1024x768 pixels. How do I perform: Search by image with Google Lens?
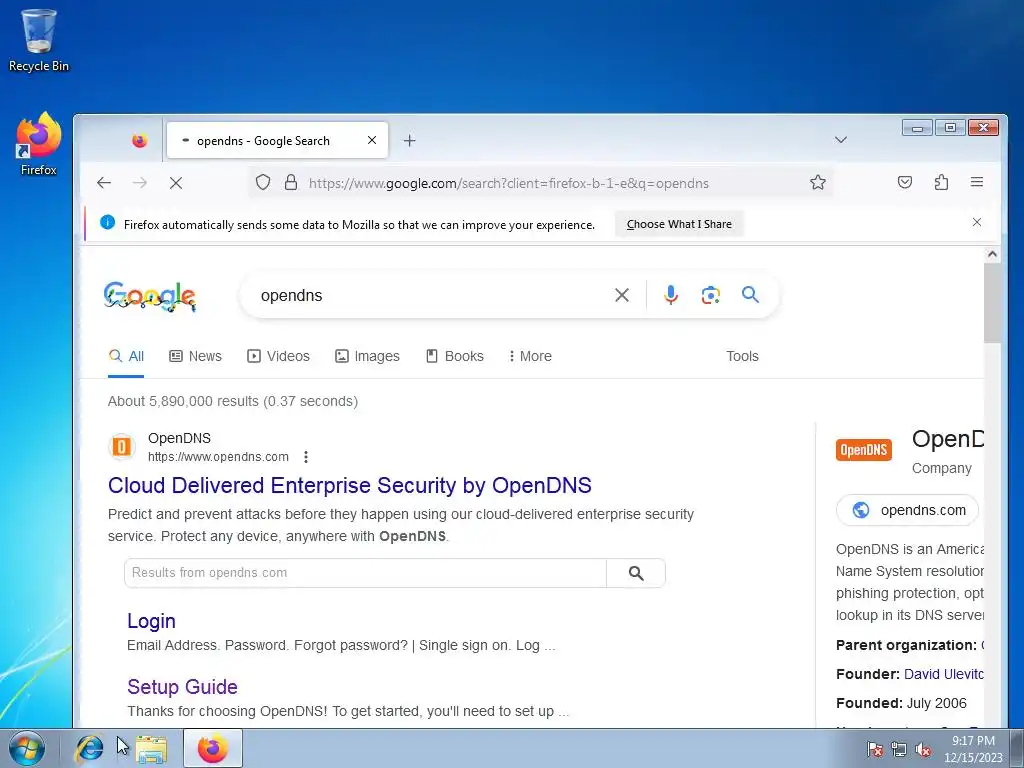click(x=711, y=295)
